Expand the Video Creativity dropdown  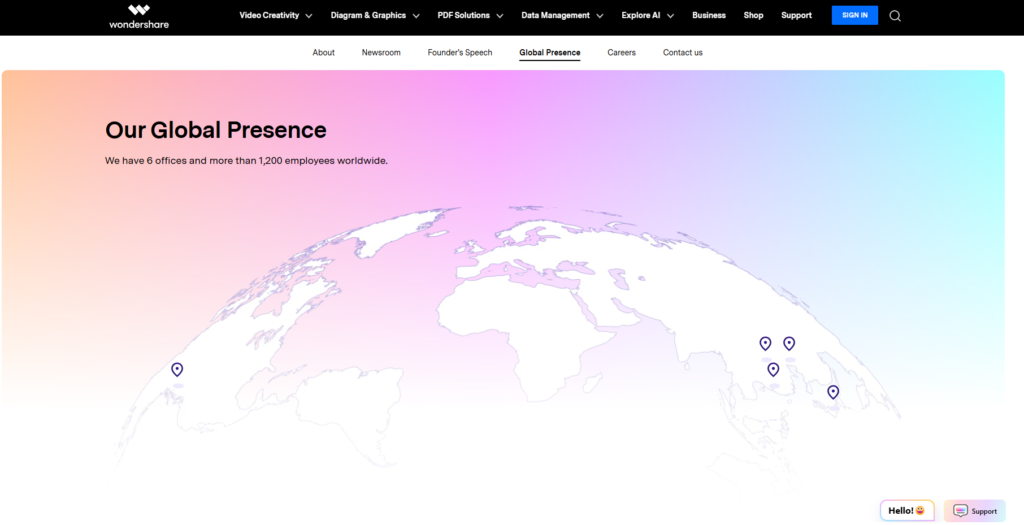(276, 15)
